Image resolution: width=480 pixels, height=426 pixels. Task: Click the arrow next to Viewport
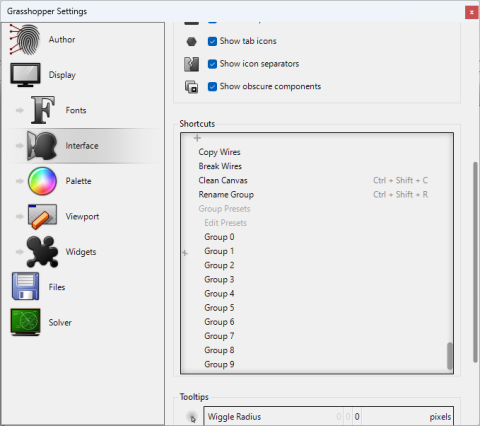click(20, 217)
